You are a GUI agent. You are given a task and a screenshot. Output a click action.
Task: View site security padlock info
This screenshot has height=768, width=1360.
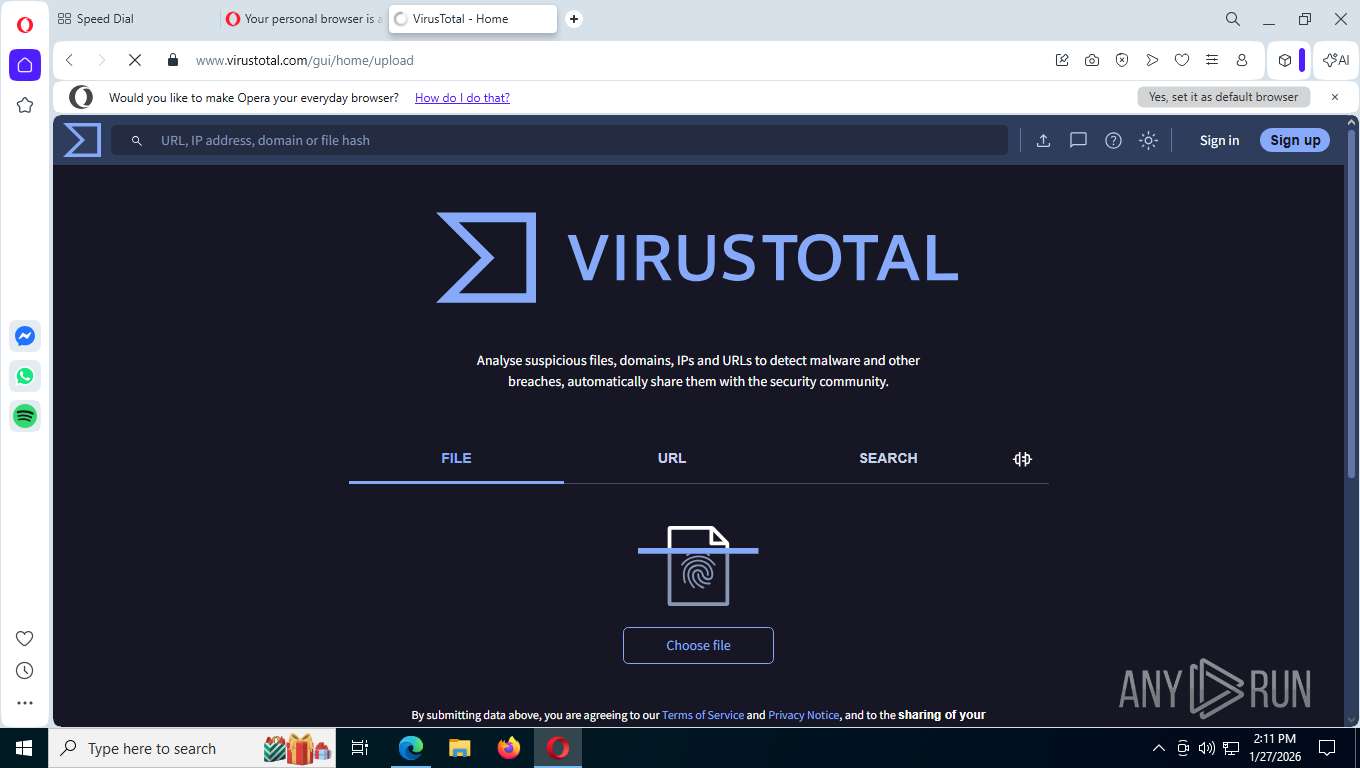173,60
